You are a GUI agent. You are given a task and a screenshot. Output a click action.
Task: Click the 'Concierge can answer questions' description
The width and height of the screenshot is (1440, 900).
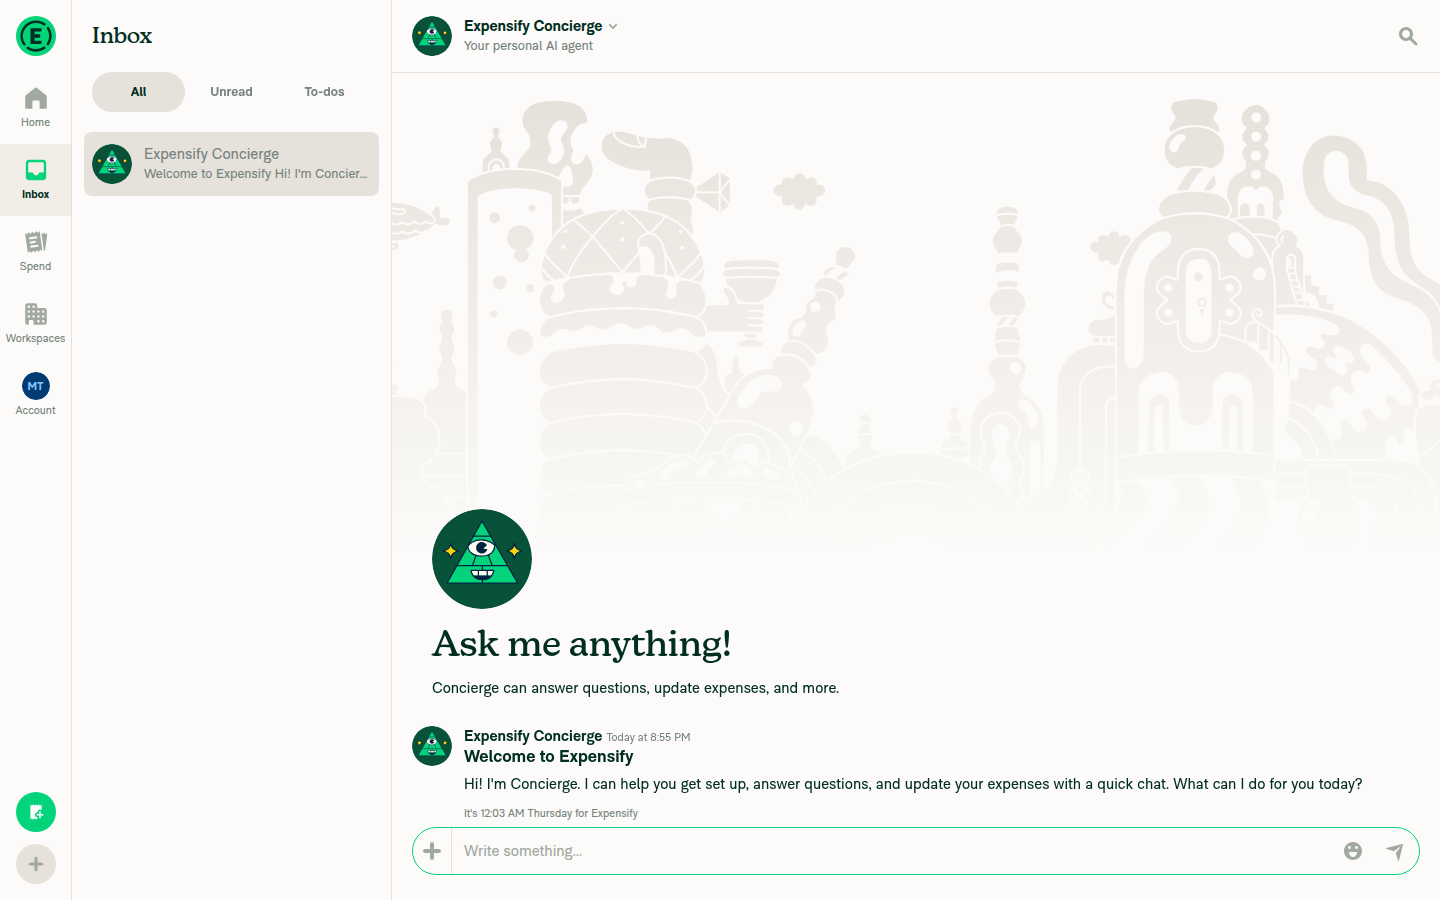coord(636,688)
